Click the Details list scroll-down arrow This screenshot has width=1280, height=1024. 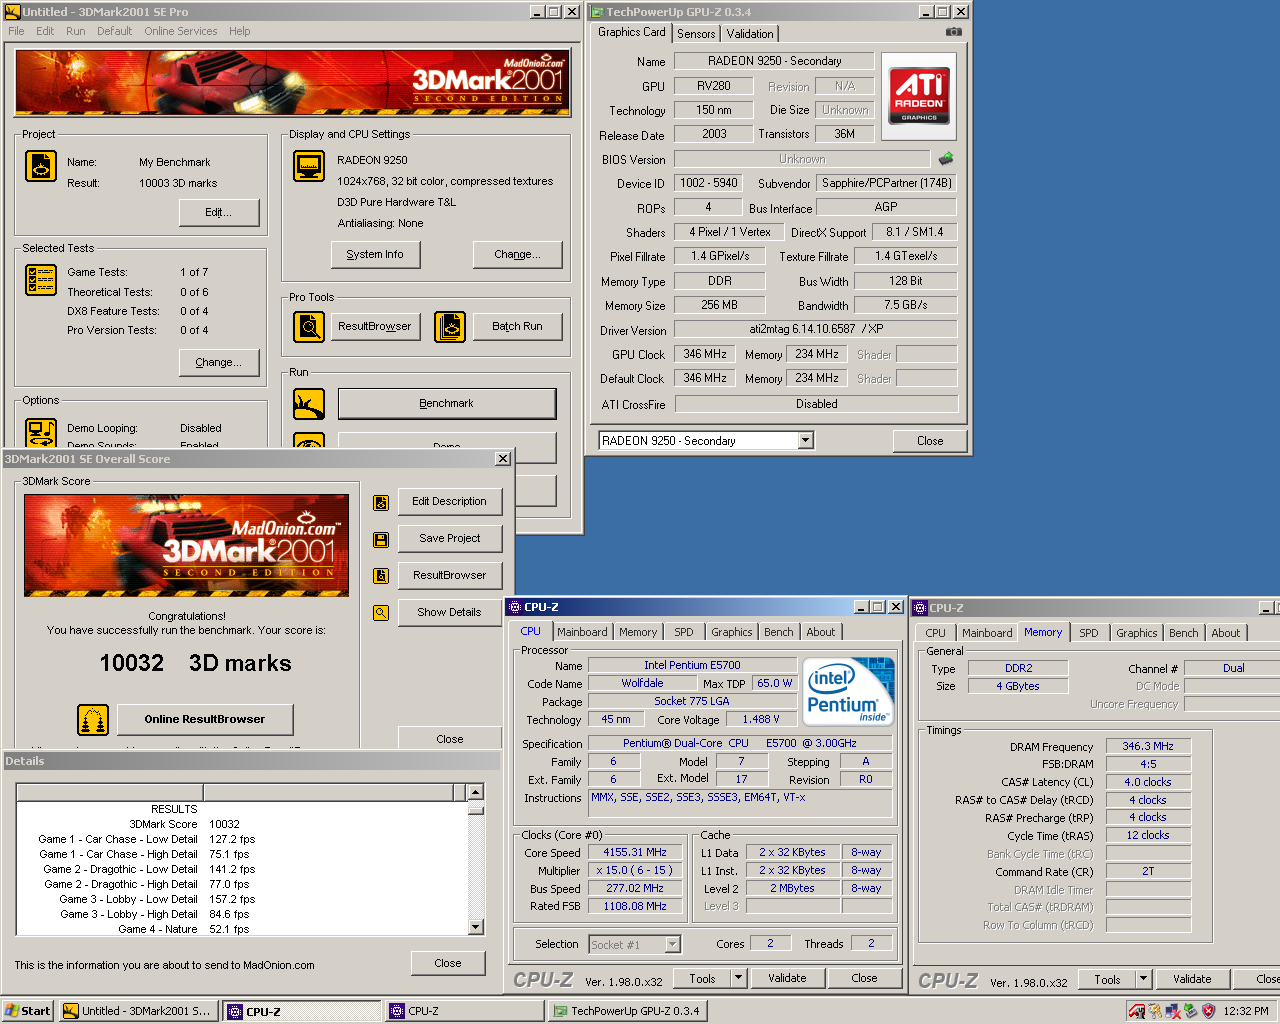[x=475, y=927]
